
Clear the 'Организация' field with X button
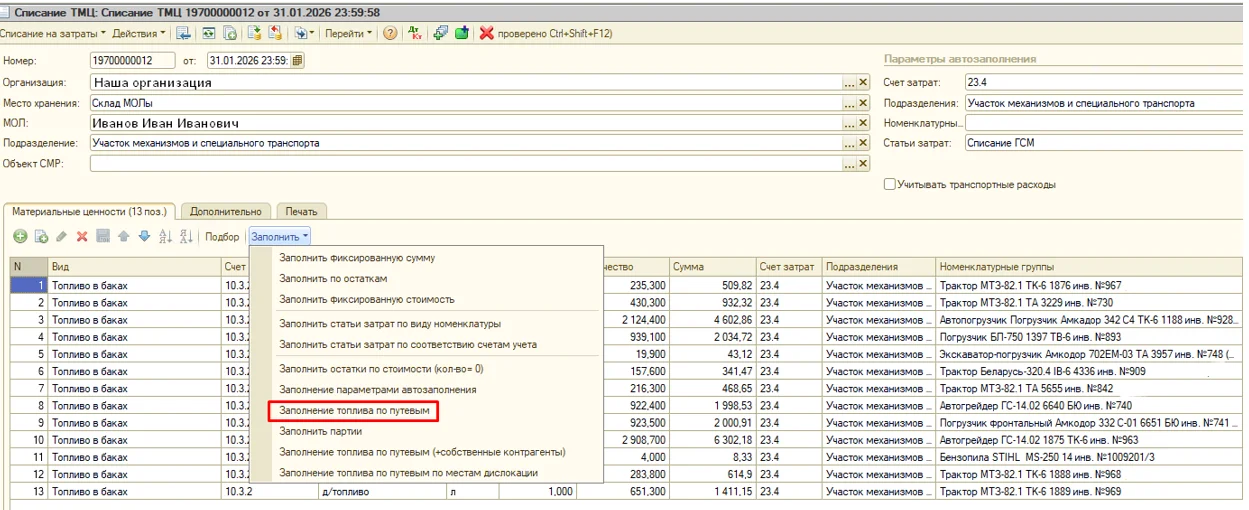tap(864, 83)
